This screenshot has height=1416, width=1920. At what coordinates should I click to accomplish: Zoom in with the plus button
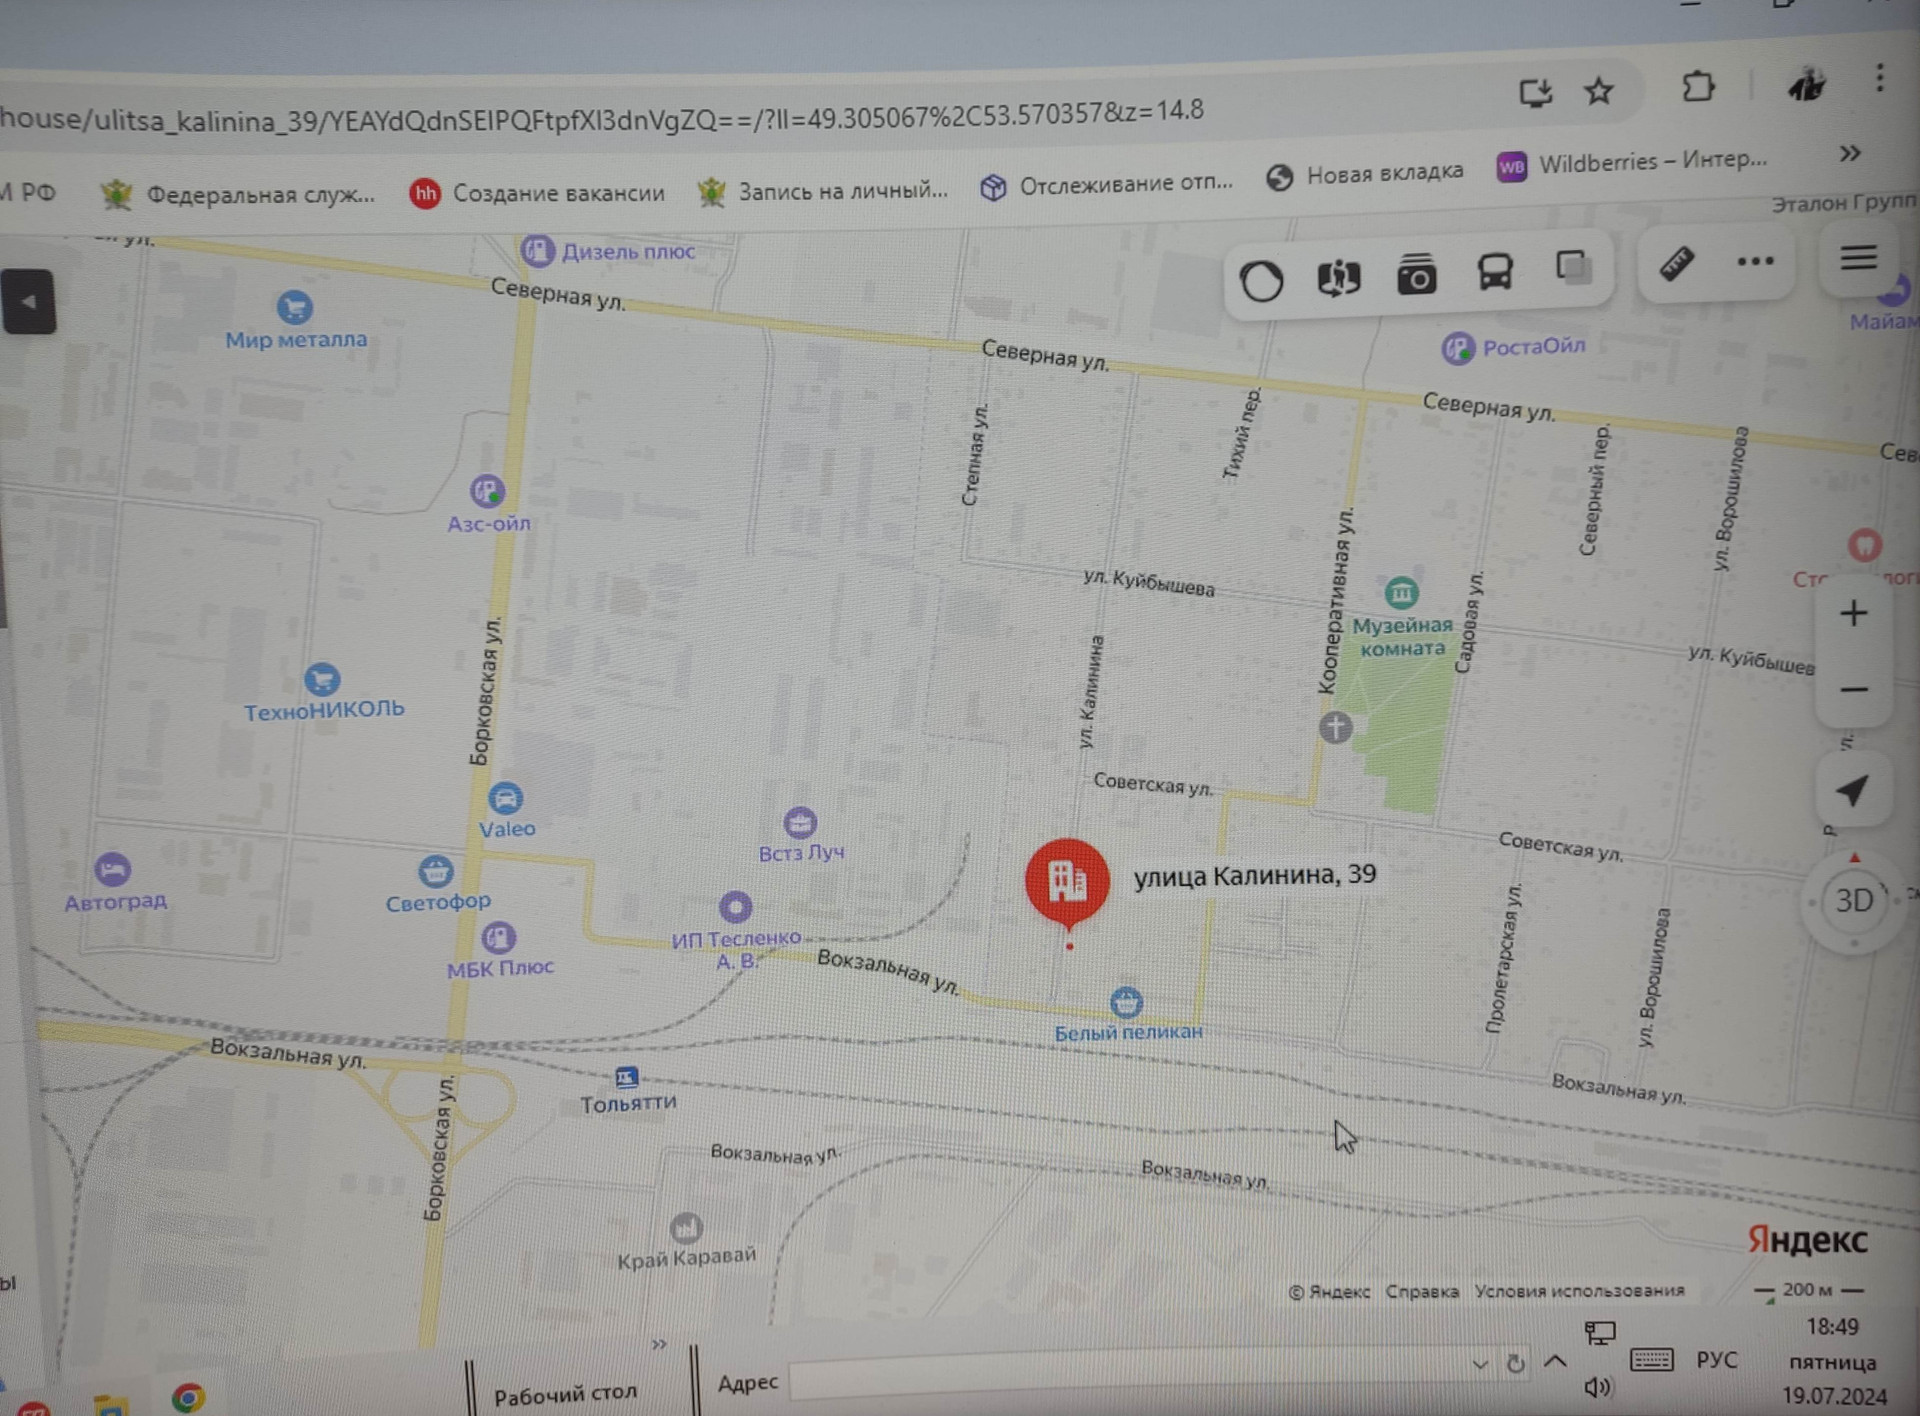[x=1853, y=613]
